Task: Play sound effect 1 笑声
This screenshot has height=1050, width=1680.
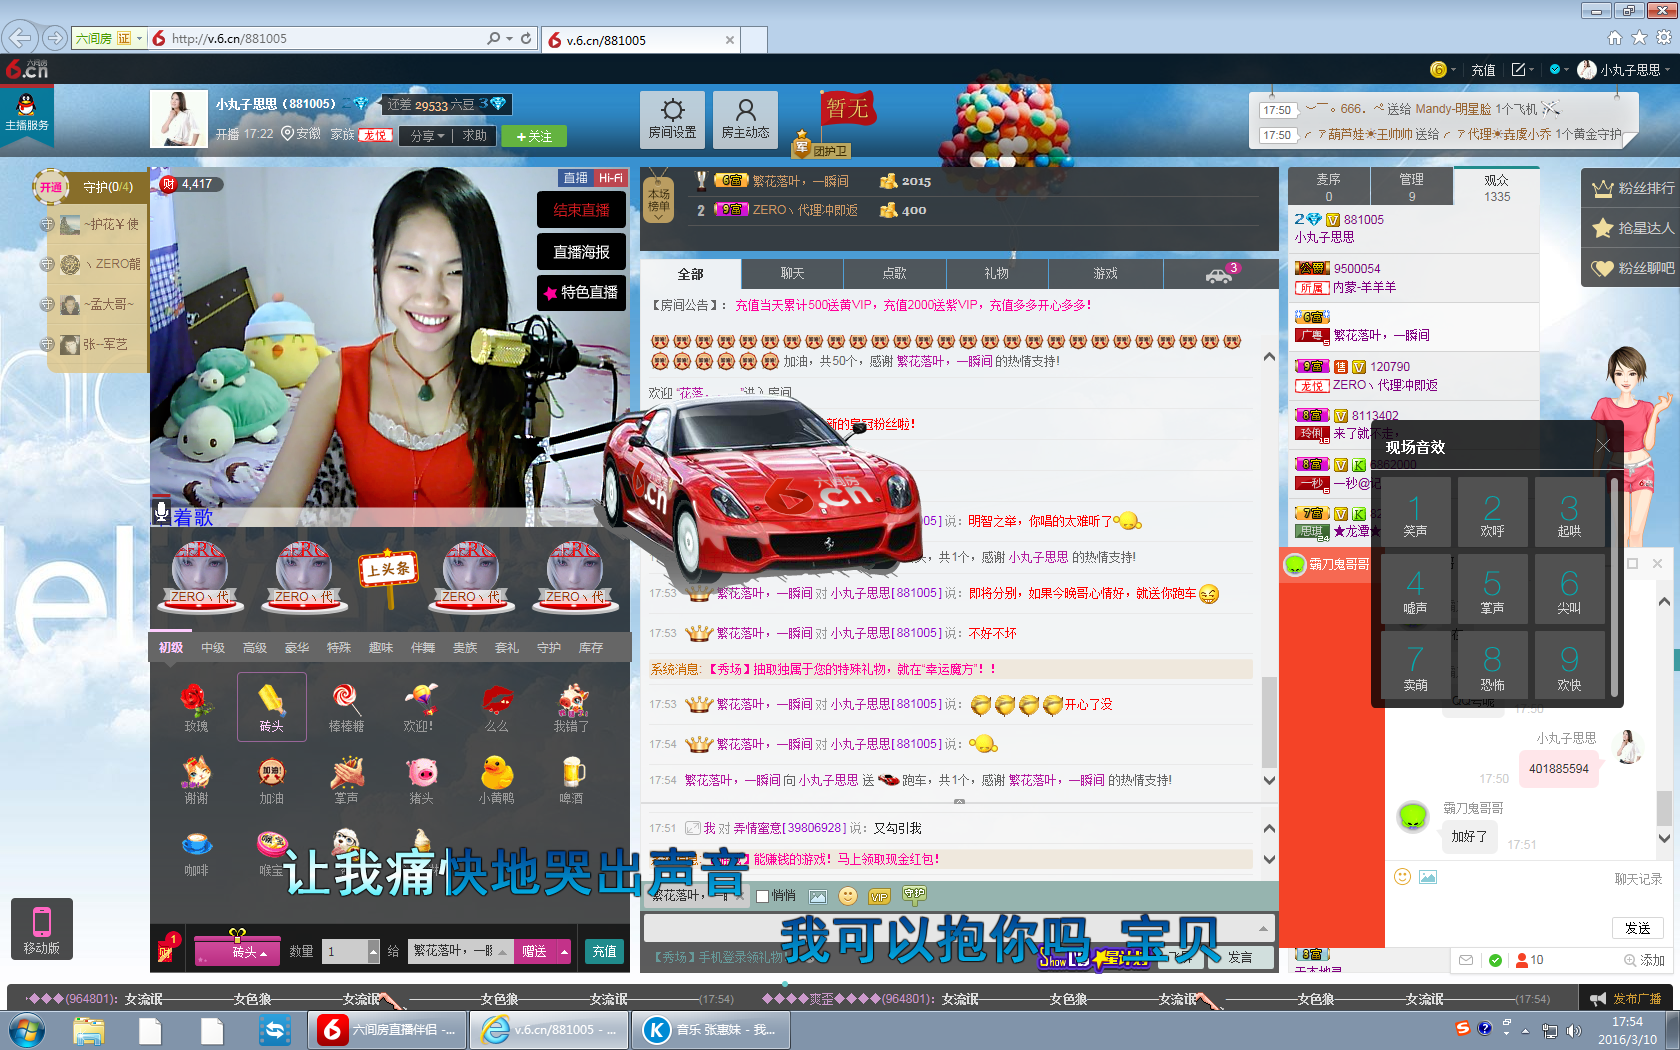Action: 1415,511
